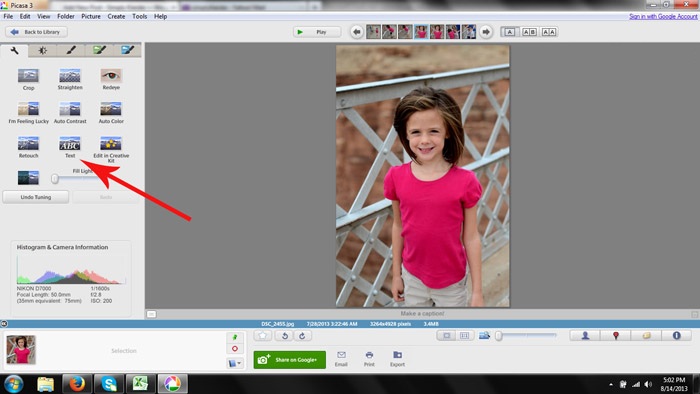Select actual-size display button
The image size is (700, 394).
click(464, 336)
